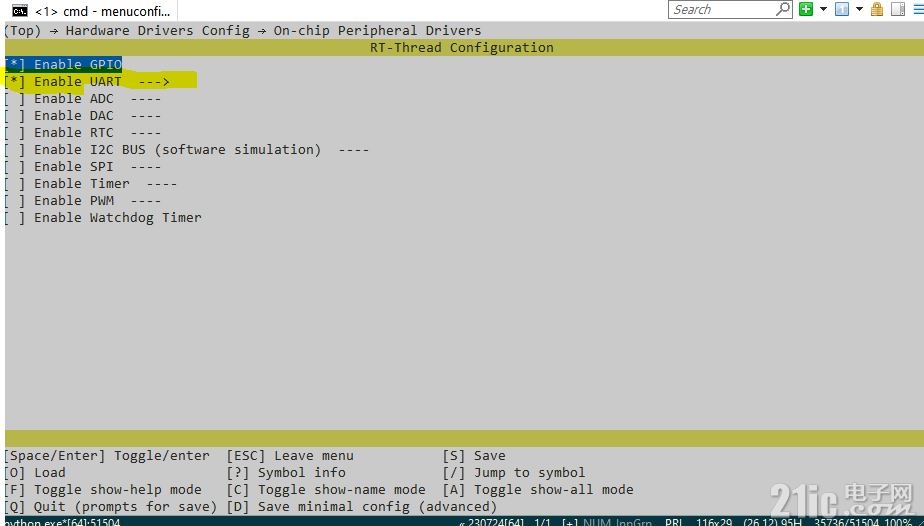The image size is (924, 526).
Task: Click the dashes after Enable SPI
Action: (x=146, y=167)
